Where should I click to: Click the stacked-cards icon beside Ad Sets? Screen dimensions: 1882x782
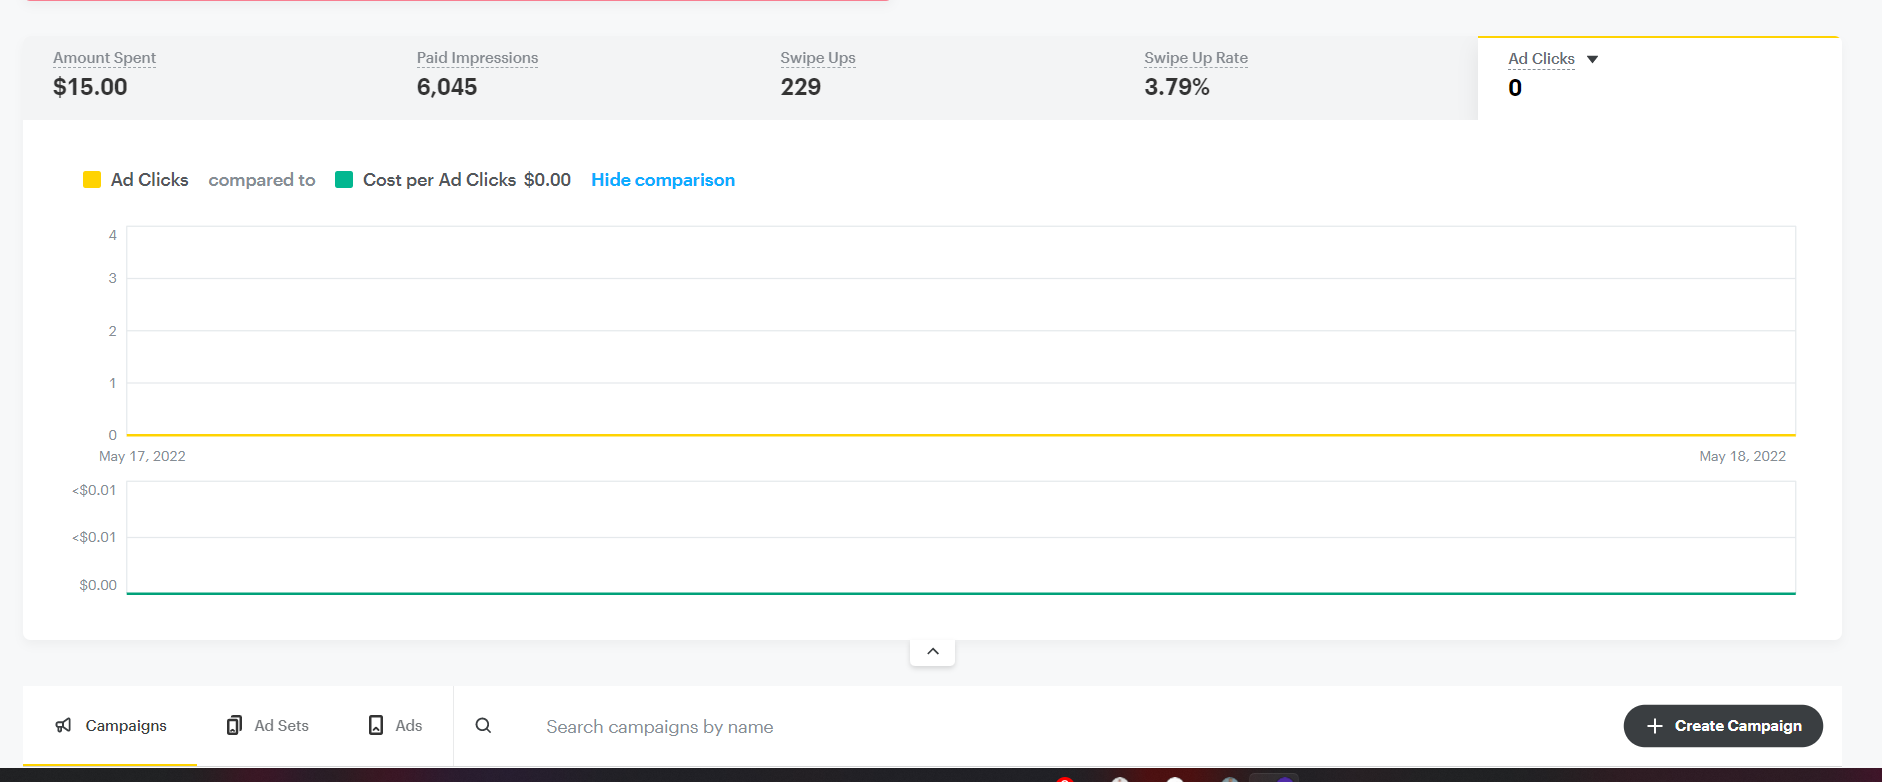pyautogui.click(x=234, y=725)
